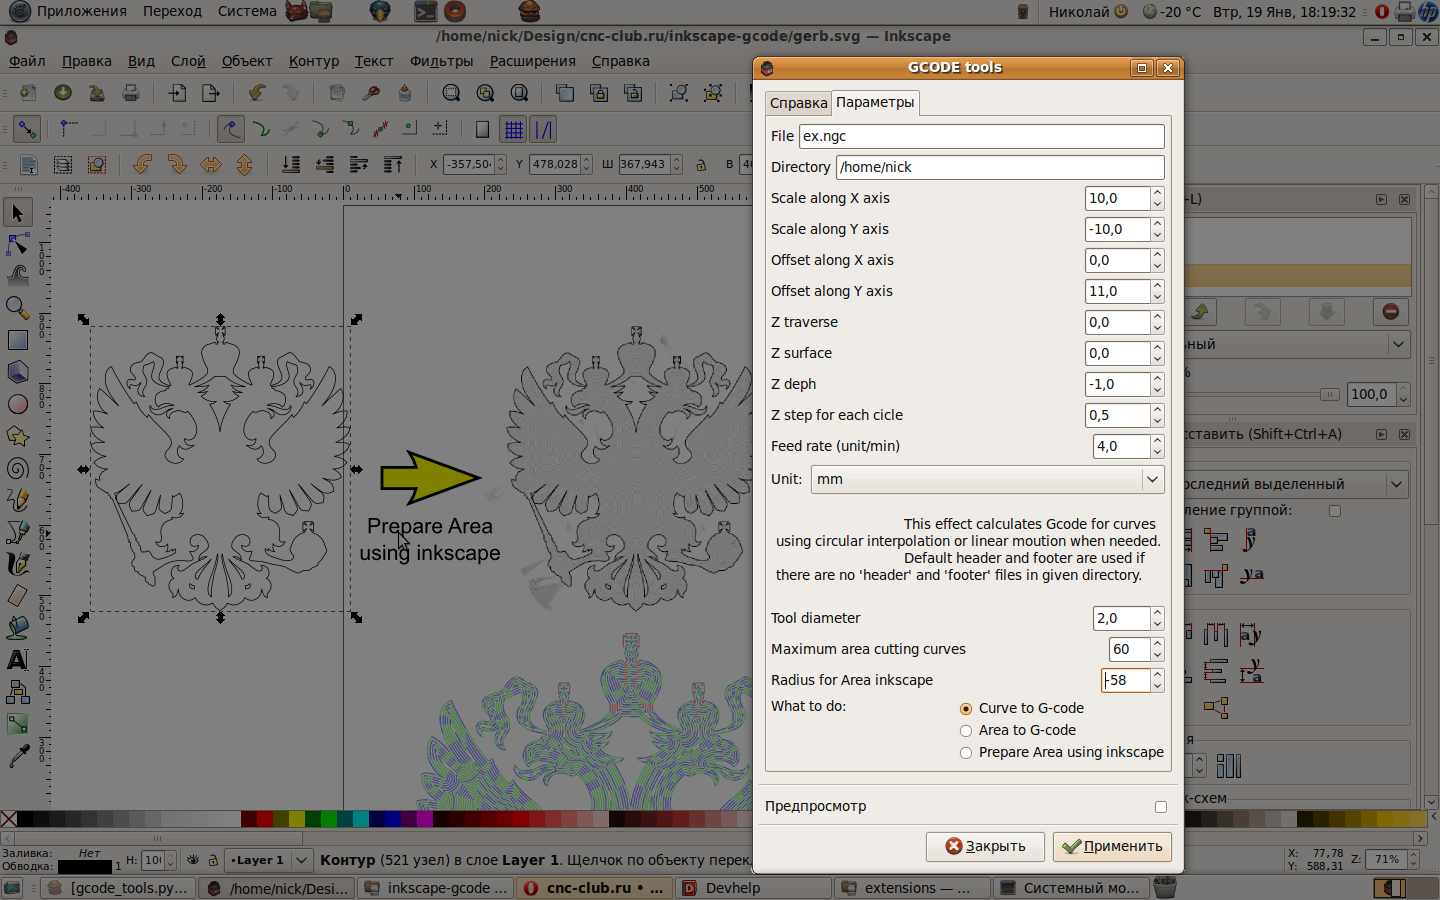The image size is (1440, 900).
Task: Open the align relative-to dropdown
Action: pyautogui.click(x=1297, y=484)
